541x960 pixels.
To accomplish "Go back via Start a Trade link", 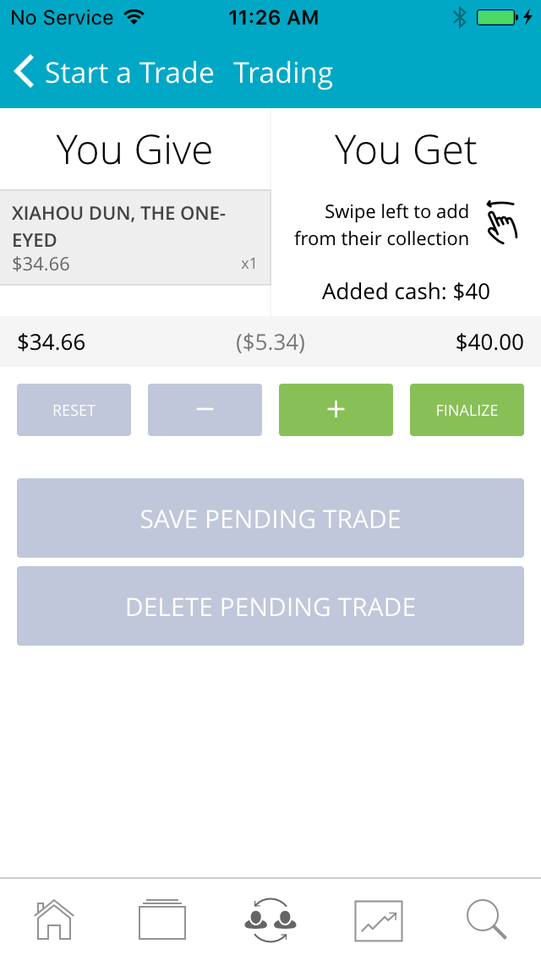I will (129, 73).
